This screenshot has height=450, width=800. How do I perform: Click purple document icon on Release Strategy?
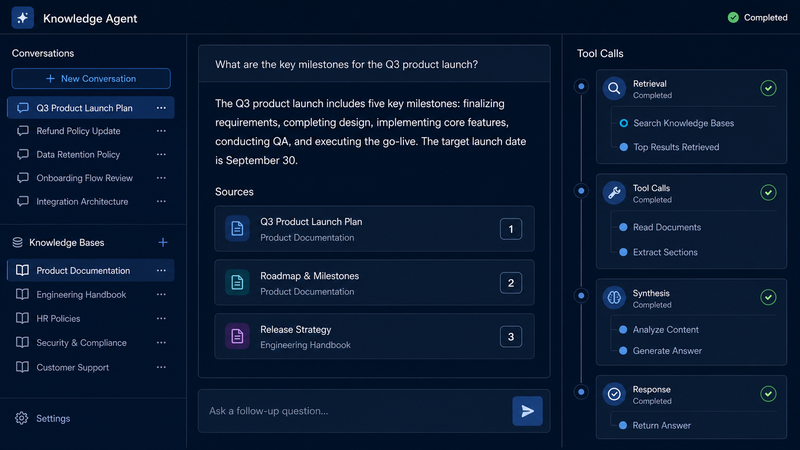237,336
